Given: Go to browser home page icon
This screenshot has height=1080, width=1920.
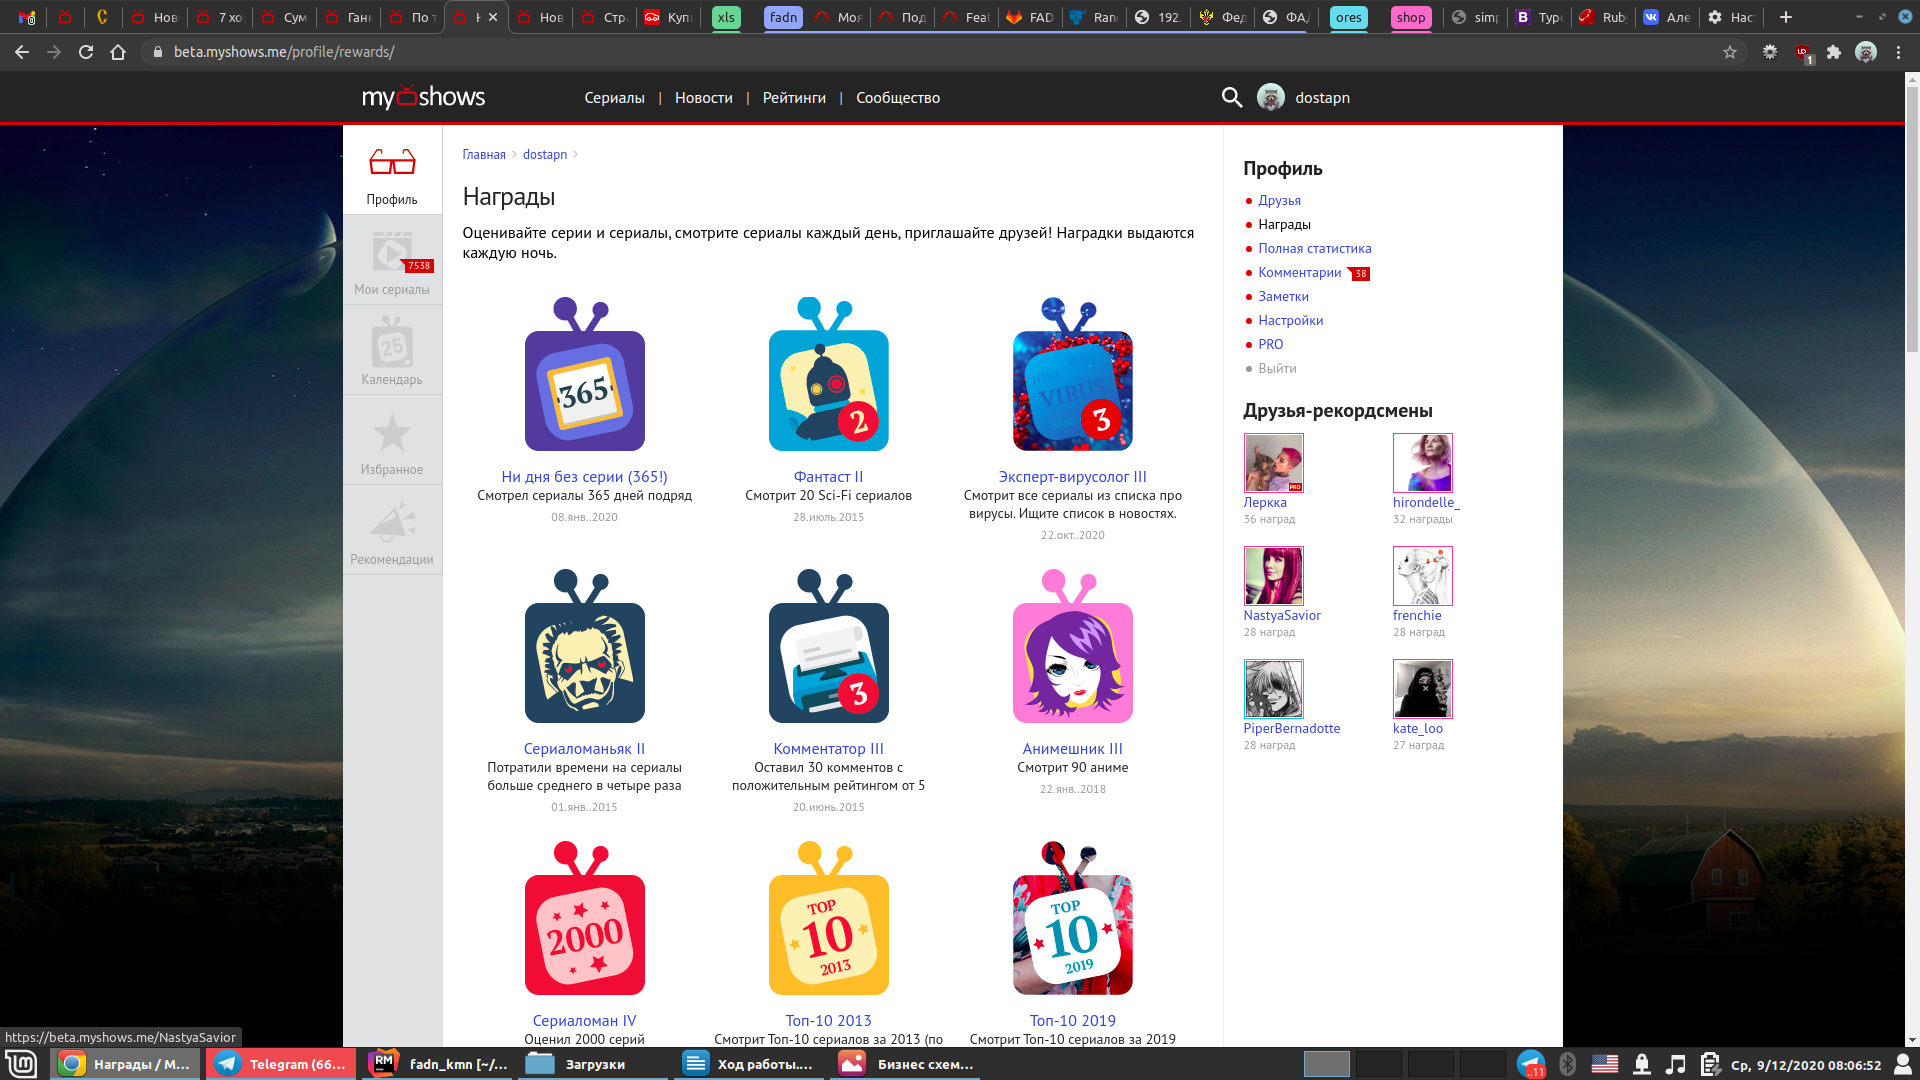Looking at the screenshot, I should tap(118, 52).
